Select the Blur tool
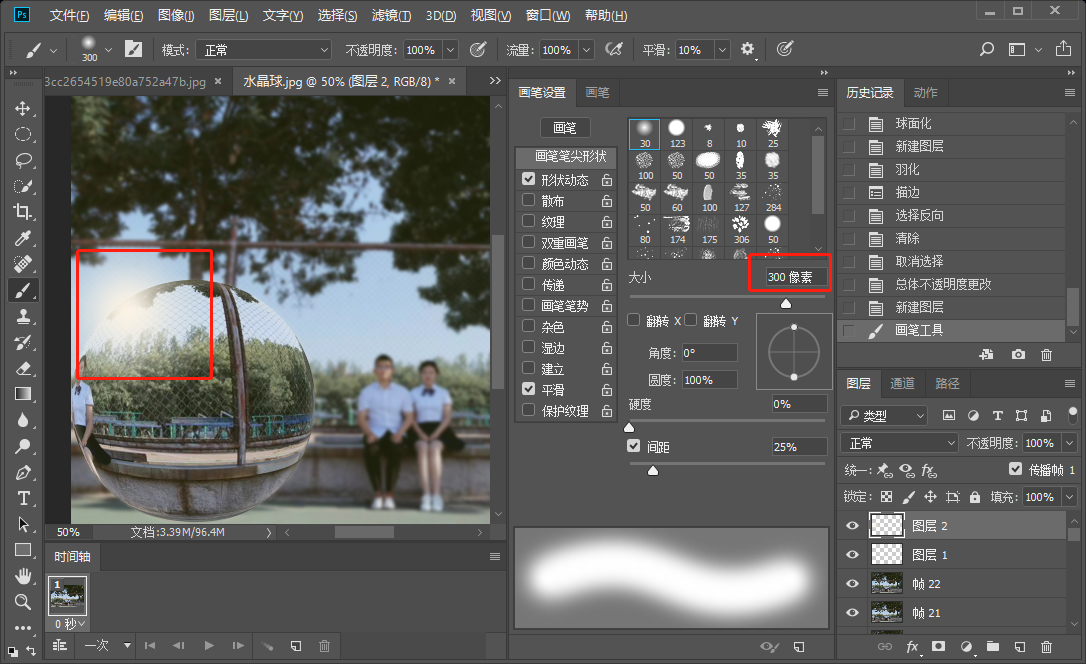Viewport: 1086px width, 664px height. pyautogui.click(x=23, y=420)
